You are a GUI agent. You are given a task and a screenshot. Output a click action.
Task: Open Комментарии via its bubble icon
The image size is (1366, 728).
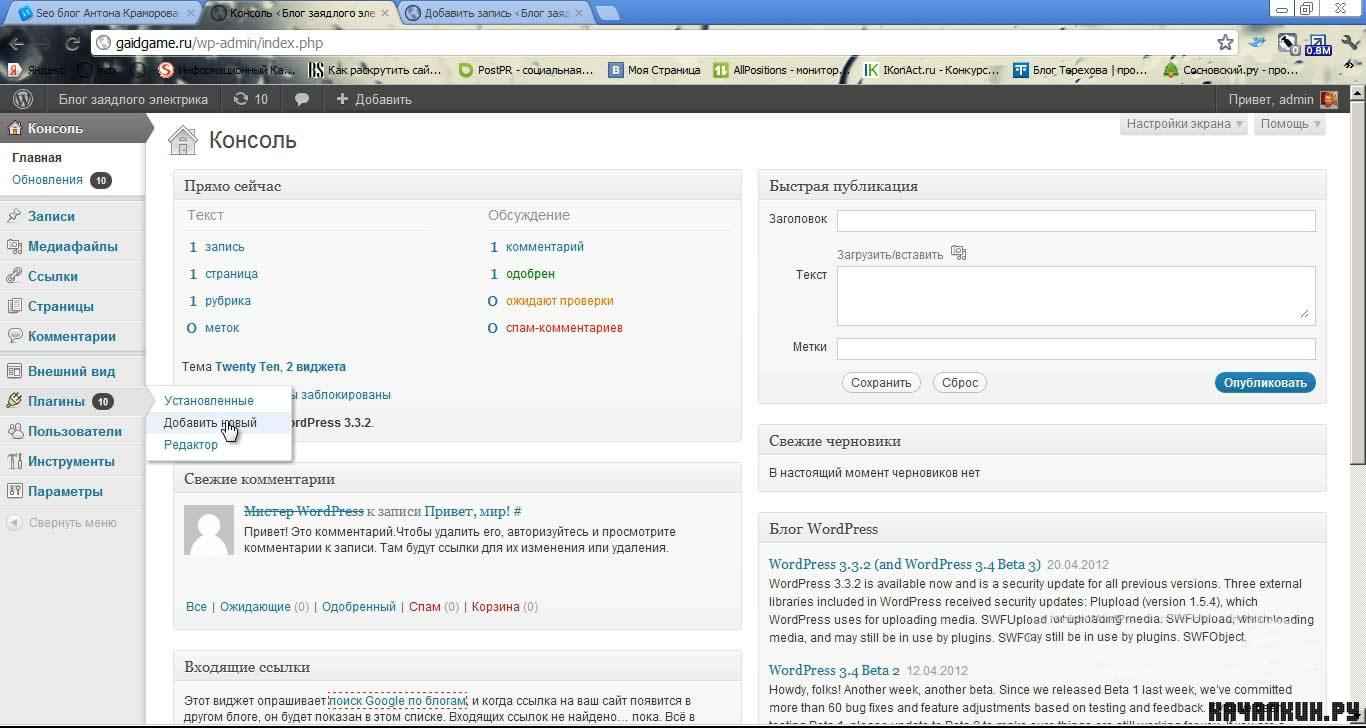pos(14,336)
